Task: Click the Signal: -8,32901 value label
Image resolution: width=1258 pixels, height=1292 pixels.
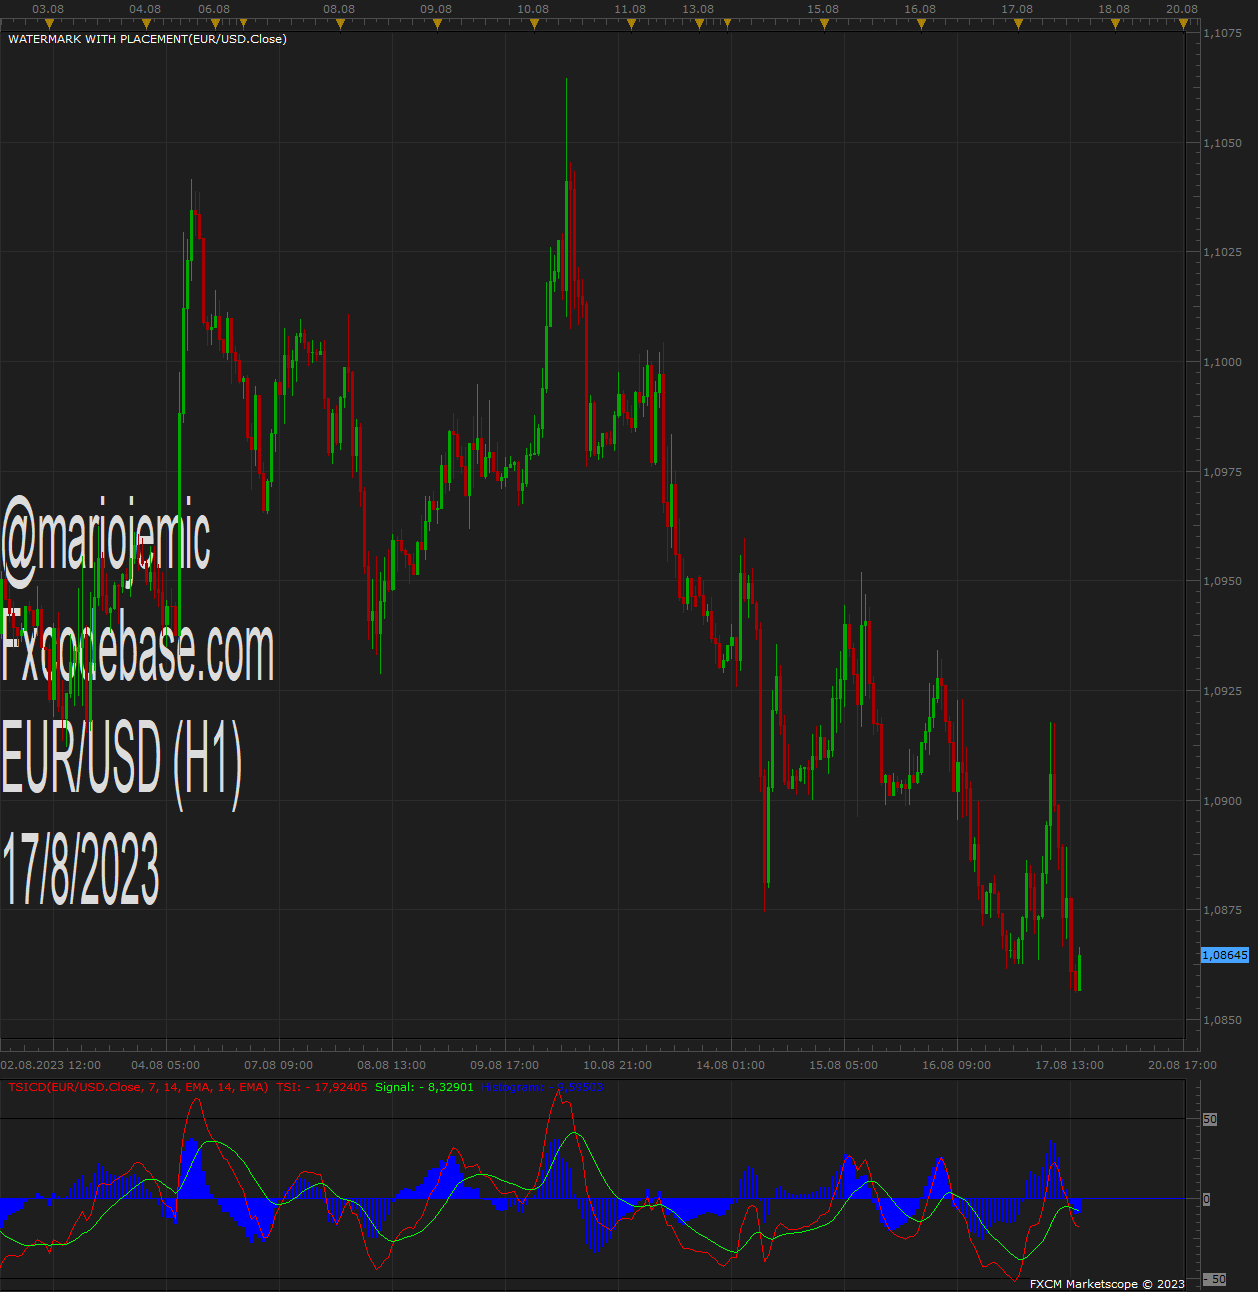Action: 424,1087
